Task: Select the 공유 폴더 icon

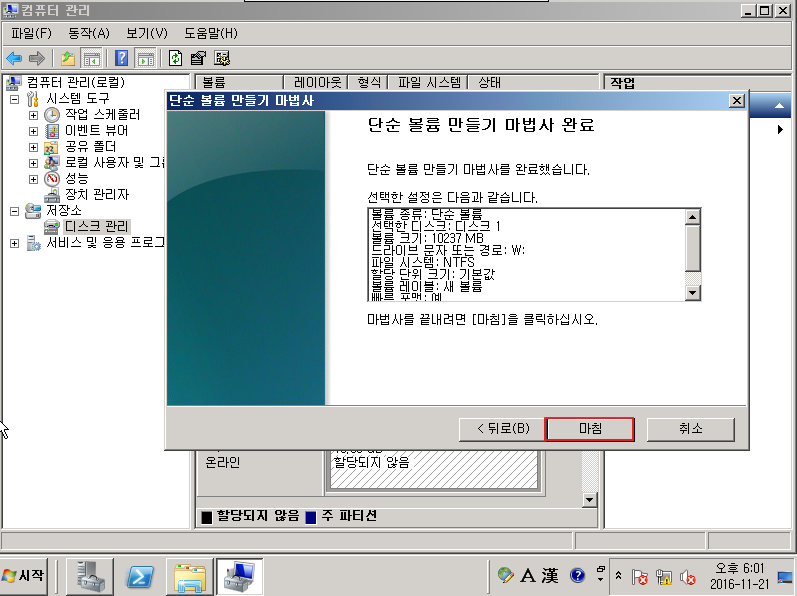Action: click(52, 147)
